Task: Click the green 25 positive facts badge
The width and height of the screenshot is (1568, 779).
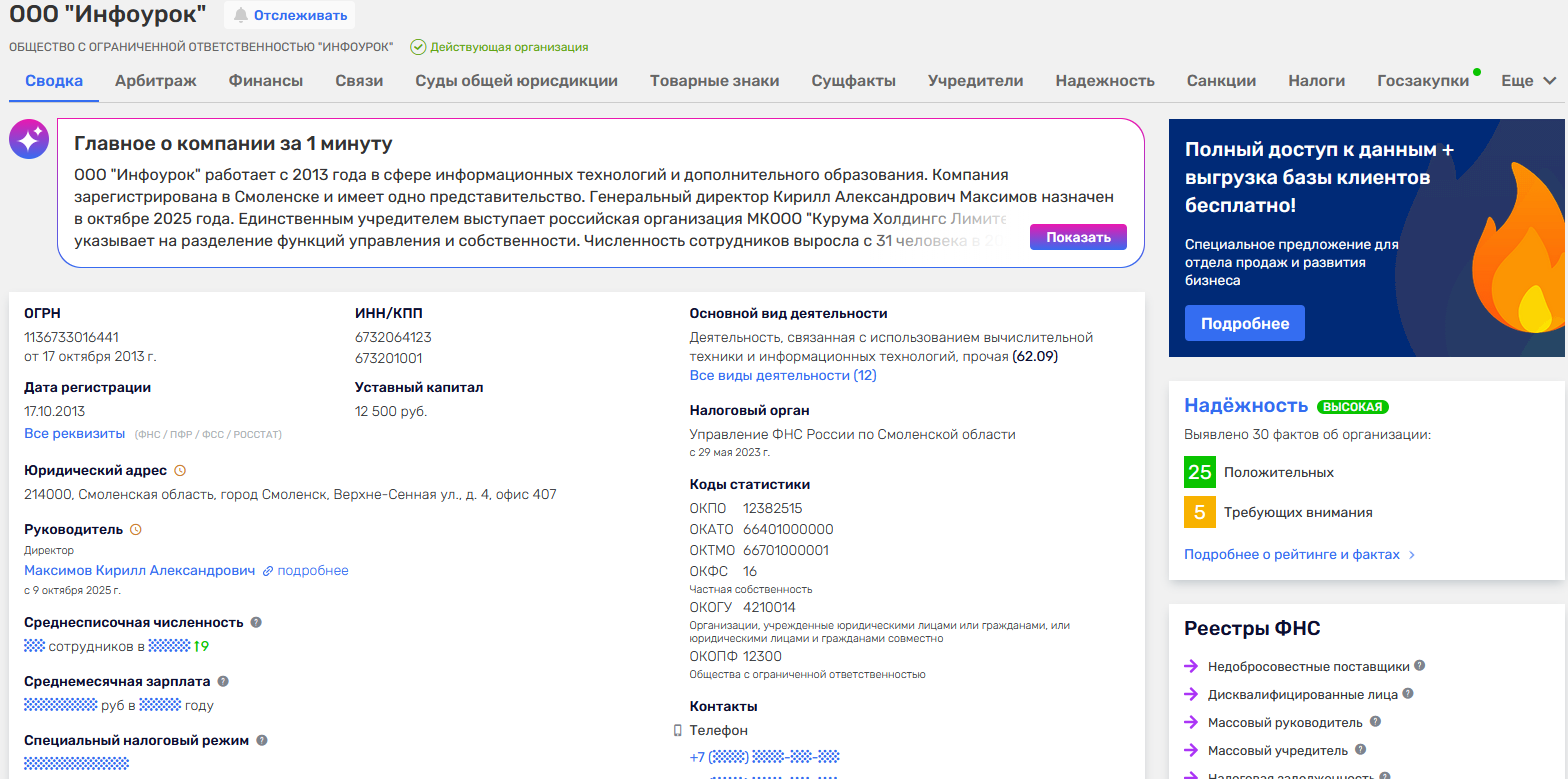Action: [1200, 472]
